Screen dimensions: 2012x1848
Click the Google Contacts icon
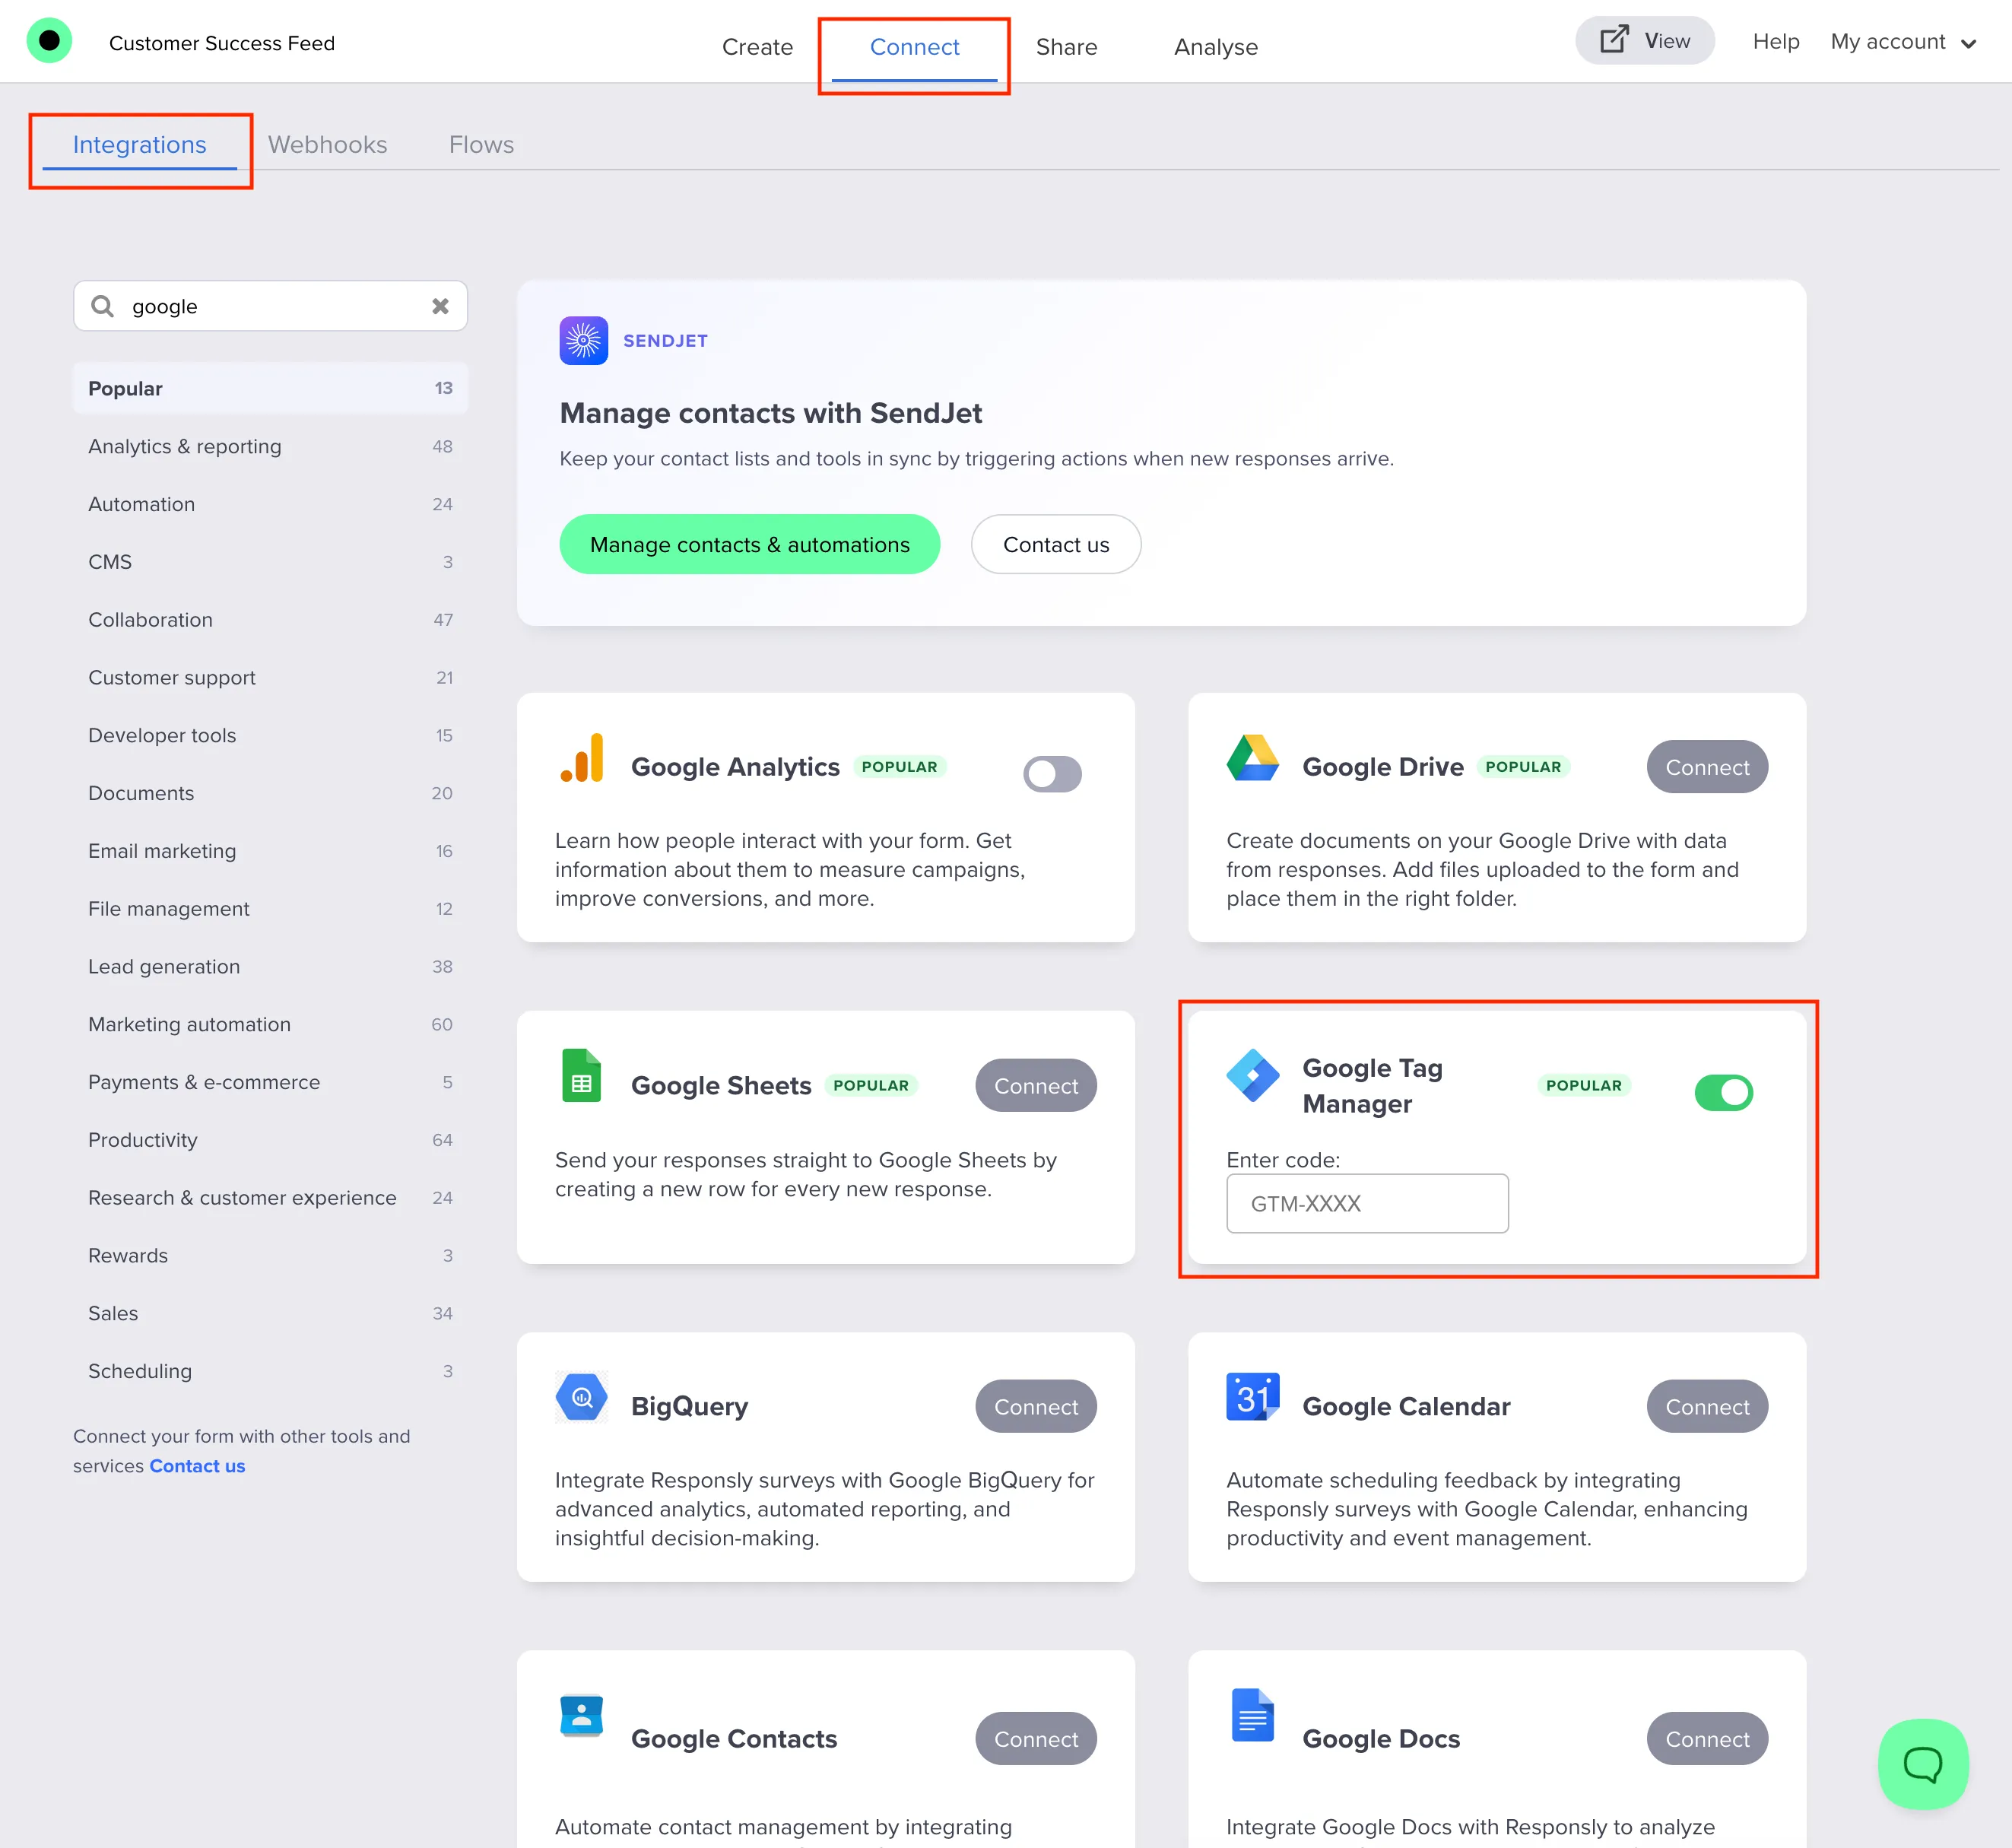click(582, 1716)
